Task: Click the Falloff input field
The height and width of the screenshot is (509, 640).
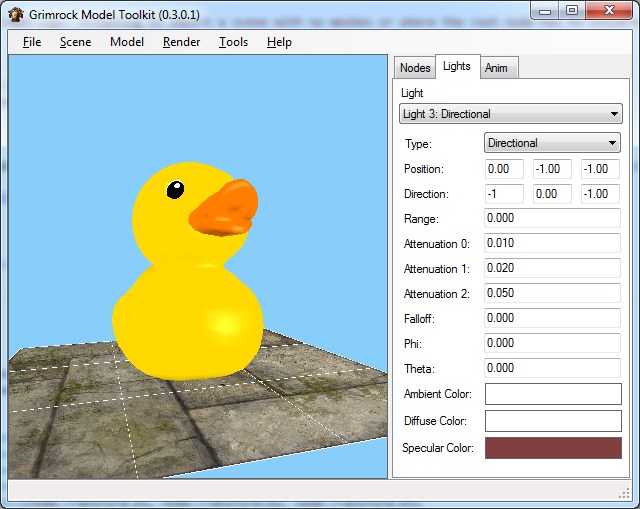Action: point(552,318)
